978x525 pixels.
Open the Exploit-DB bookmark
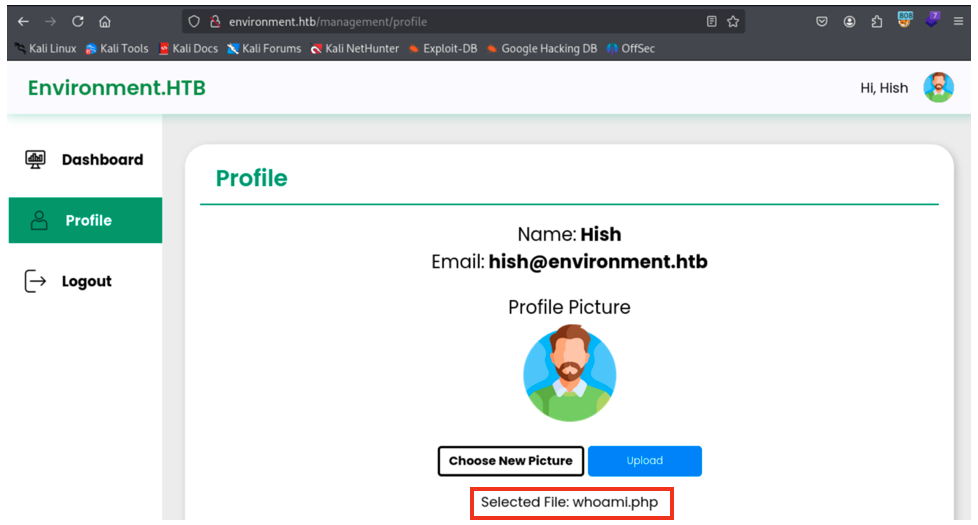tap(443, 49)
